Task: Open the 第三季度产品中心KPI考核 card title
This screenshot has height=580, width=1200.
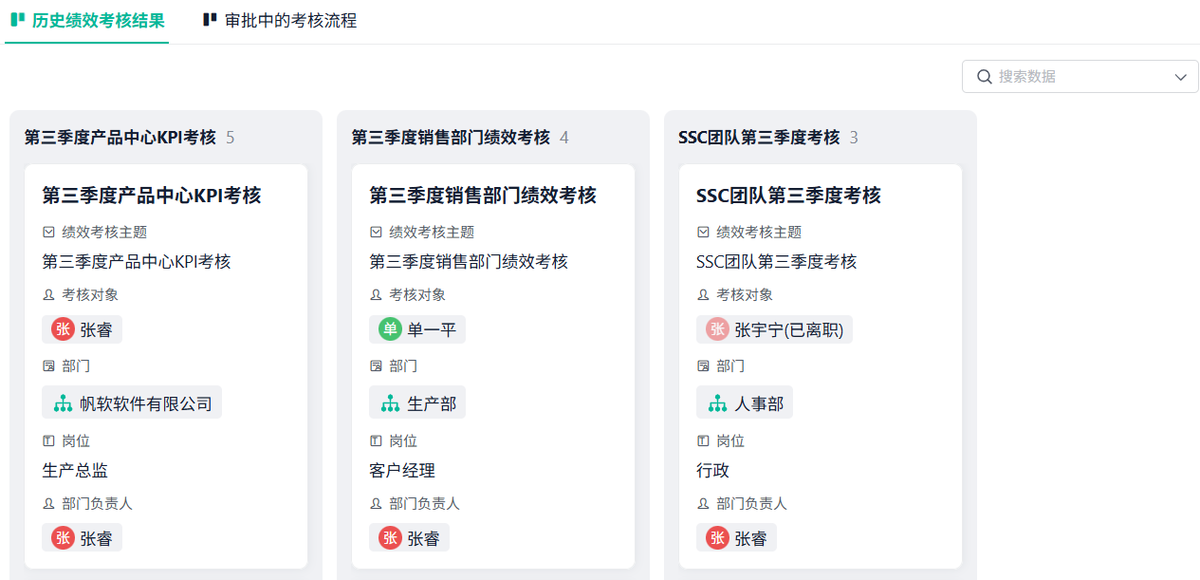Action: coord(151,195)
